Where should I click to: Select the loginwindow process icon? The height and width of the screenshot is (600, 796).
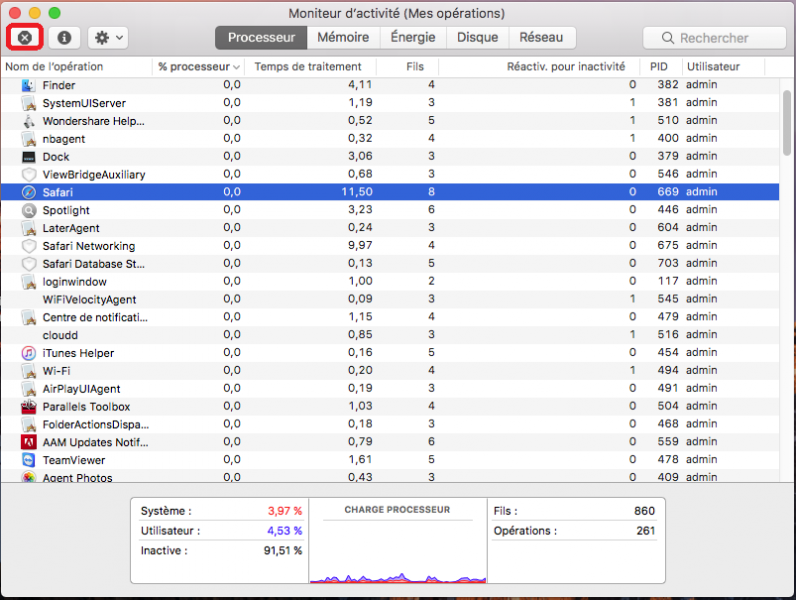coord(28,281)
